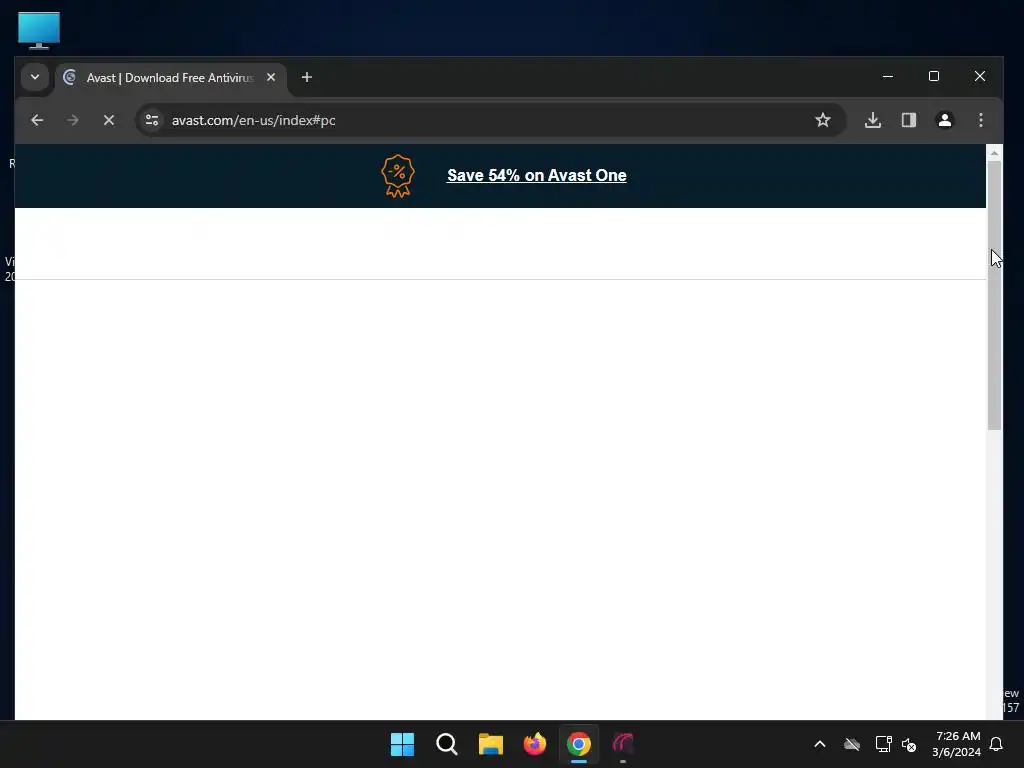Expand the tab search dropdown

(x=35, y=77)
